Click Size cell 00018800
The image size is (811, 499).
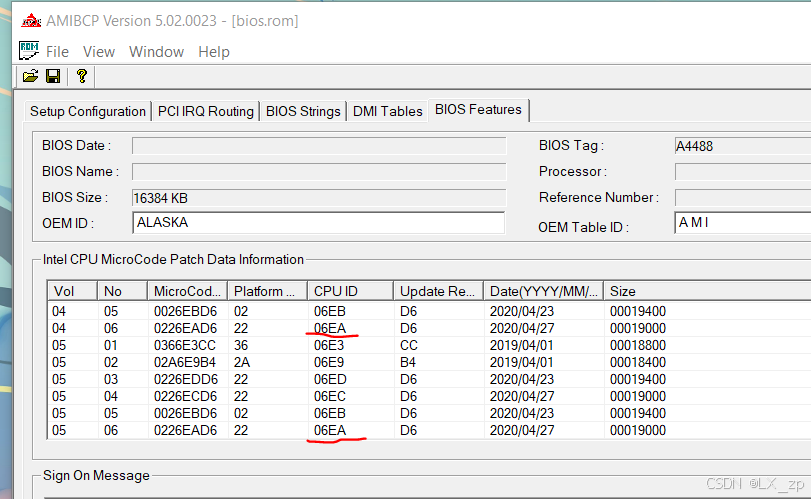(x=638, y=345)
